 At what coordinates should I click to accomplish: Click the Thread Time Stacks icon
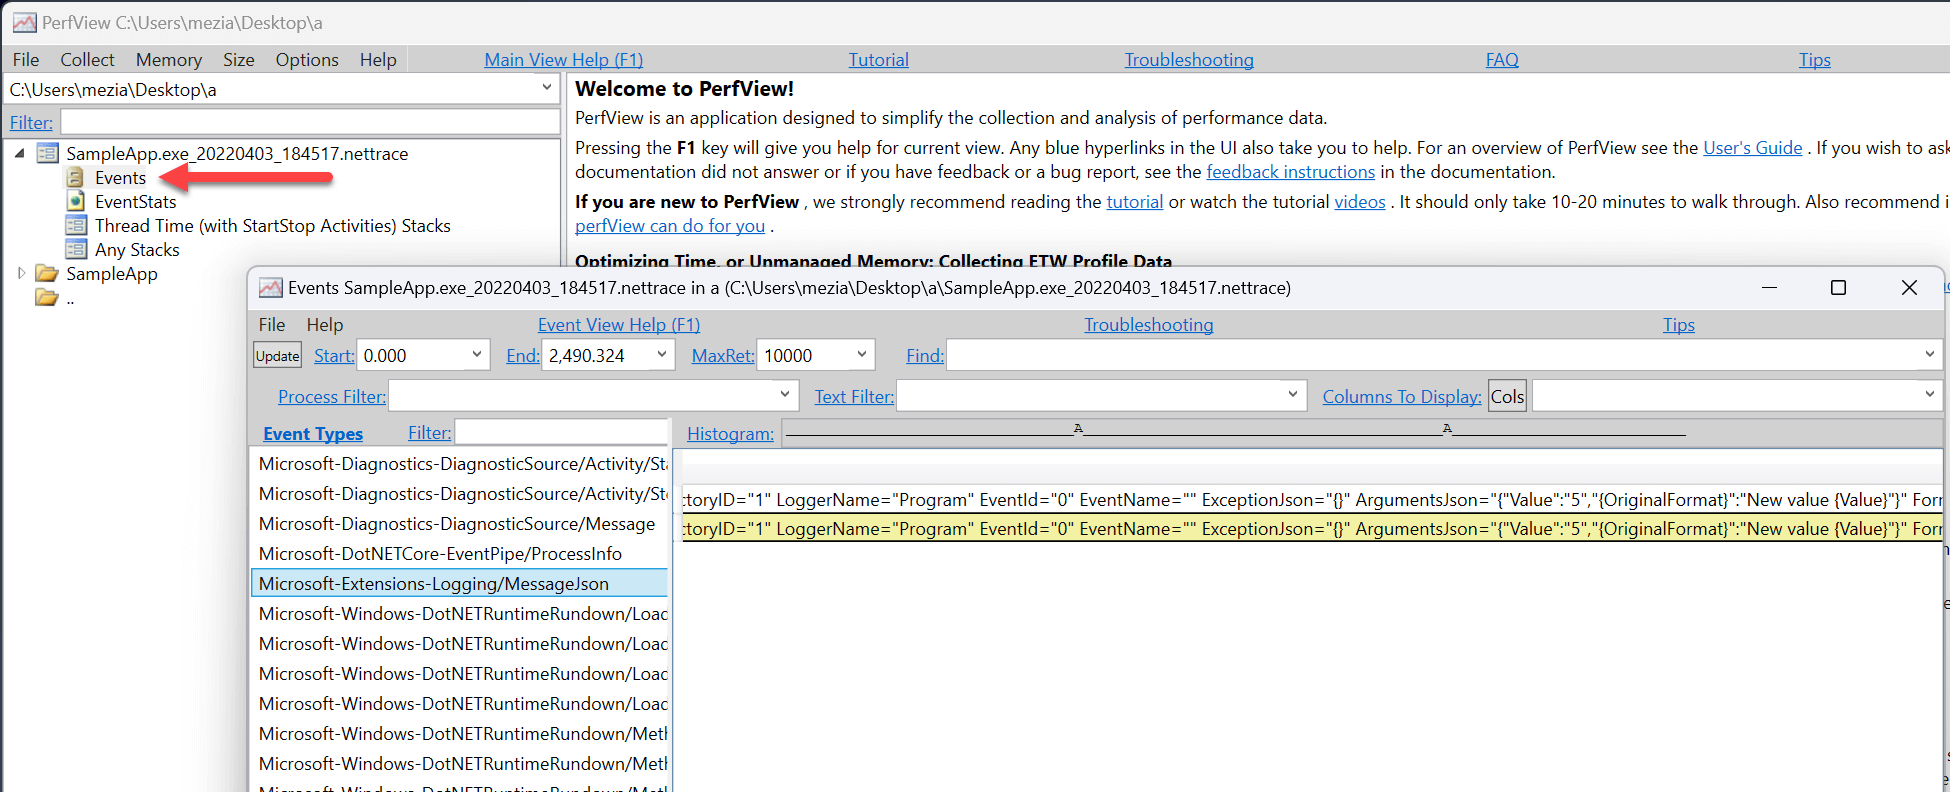pyautogui.click(x=75, y=226)
